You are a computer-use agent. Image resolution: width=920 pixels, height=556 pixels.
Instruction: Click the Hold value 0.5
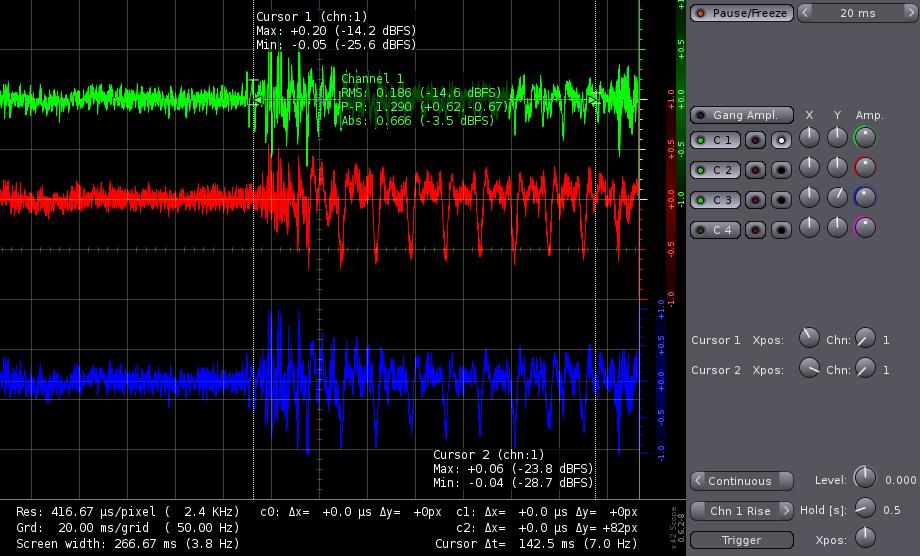coord(892,510)
